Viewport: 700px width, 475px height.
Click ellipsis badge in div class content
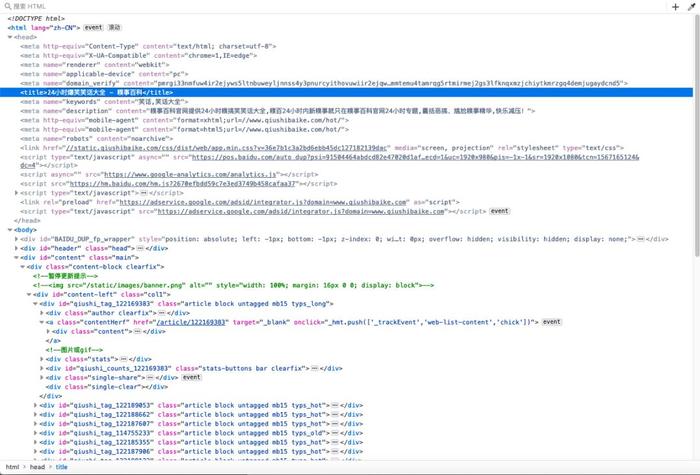click(138, 331)
